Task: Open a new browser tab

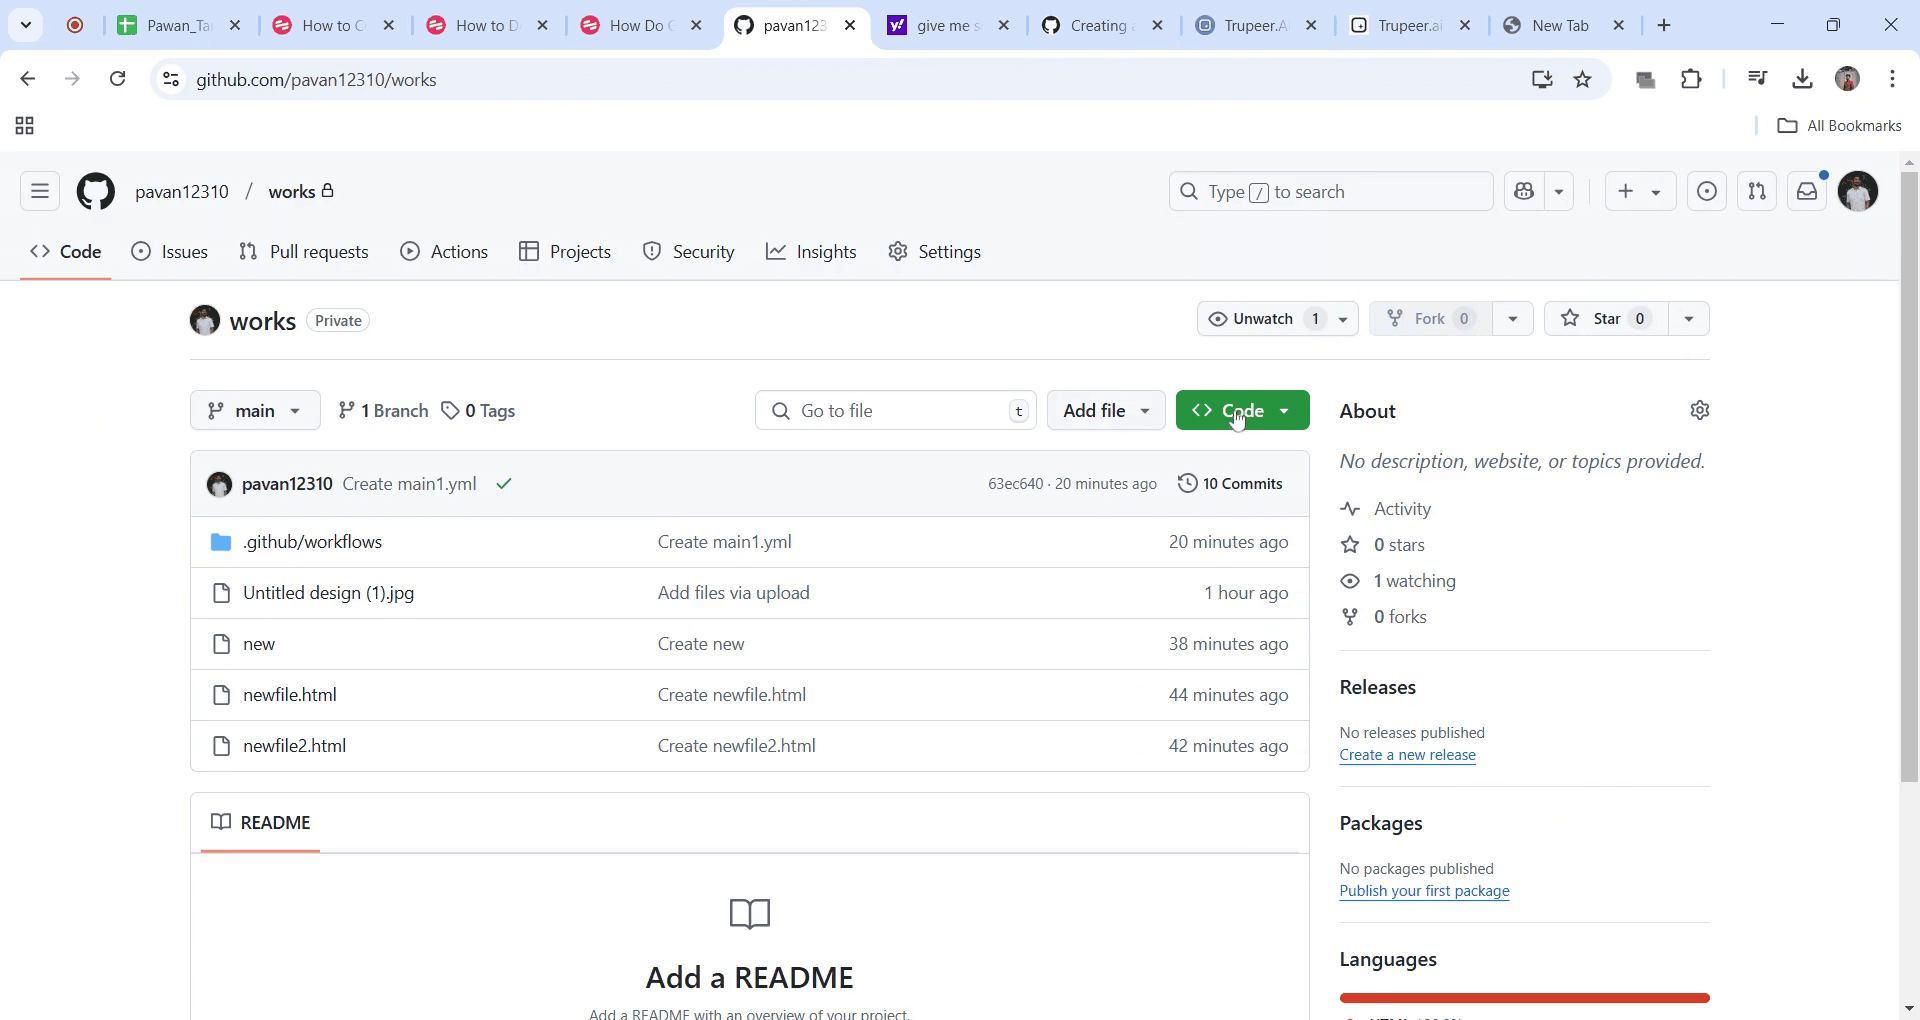Action: pyautogui.click(x=1664, y=25)
